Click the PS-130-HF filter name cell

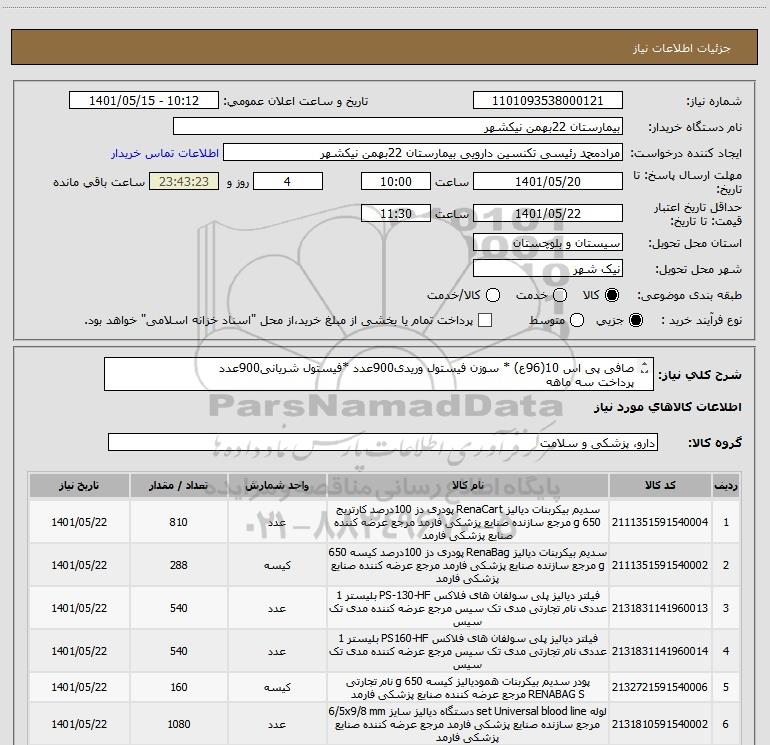pyautogui.click(x=468, y=608)
